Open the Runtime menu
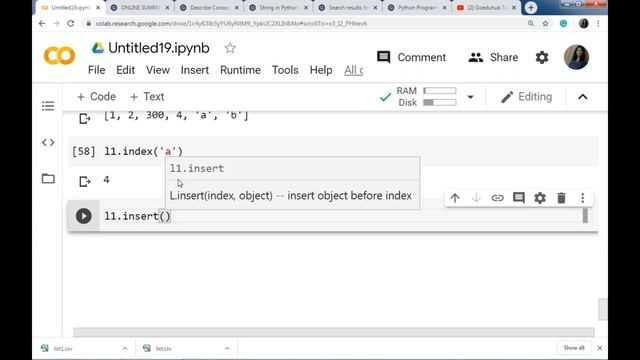 pyautogui.click(x=240, y=70)
